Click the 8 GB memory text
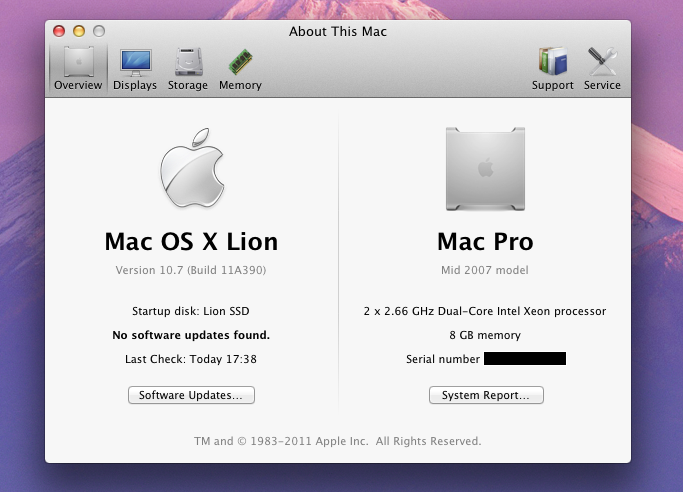683x492 pixels. point(485,335)
